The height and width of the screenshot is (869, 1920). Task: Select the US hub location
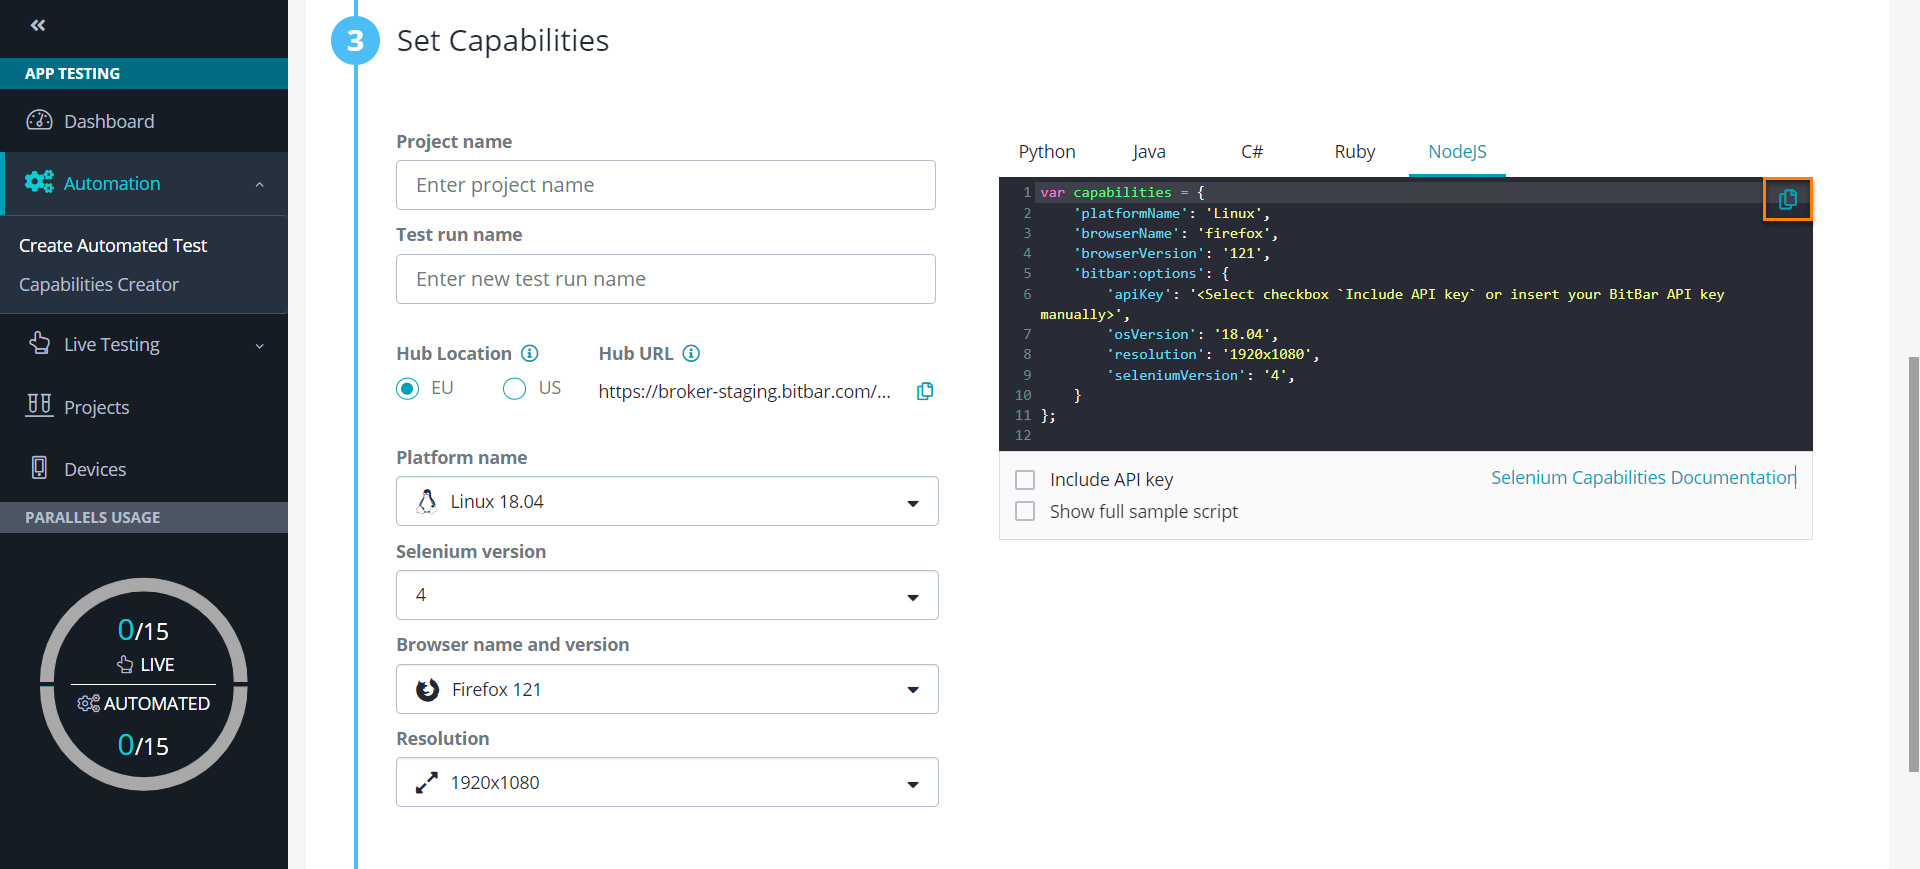(x=514, y=389)
